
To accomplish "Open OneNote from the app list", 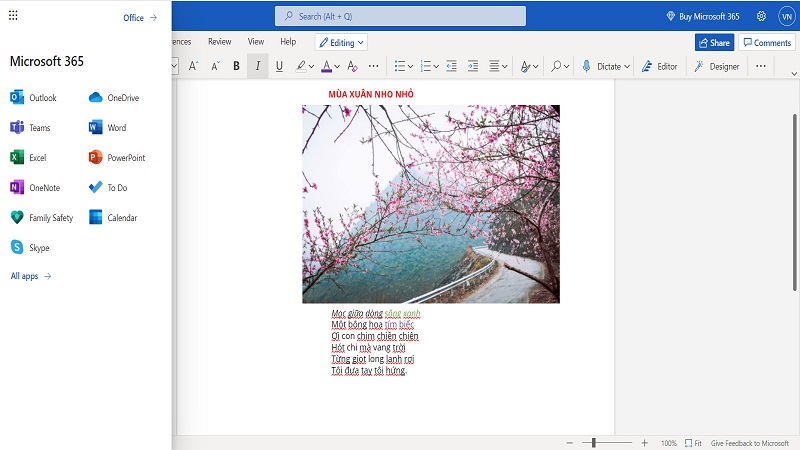I will (35, 188).
